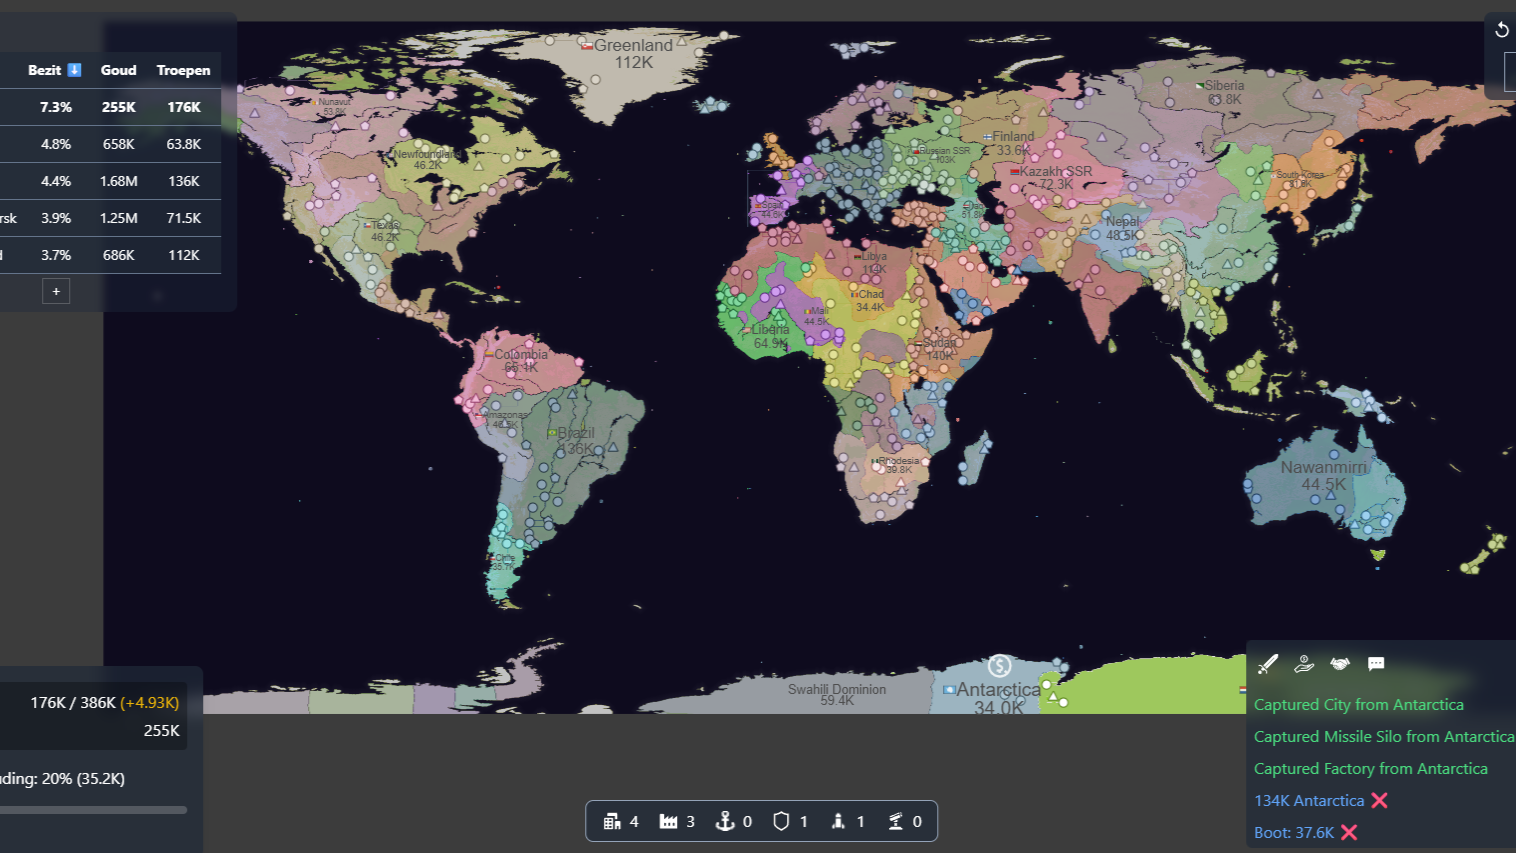Click the Captured City from Antarctica message
Image resolution: width=1516 pixels, height=853 pixels.
tap(1358, 704)
